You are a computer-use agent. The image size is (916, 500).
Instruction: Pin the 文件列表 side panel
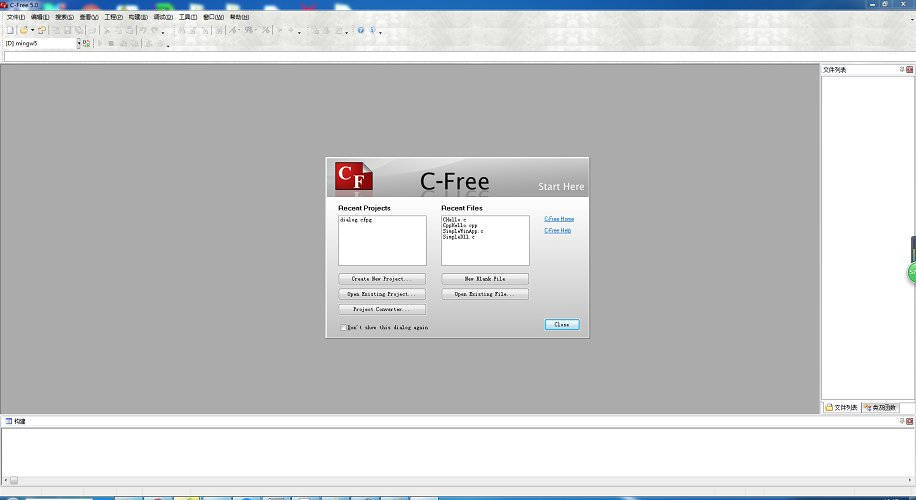(901, 70)
